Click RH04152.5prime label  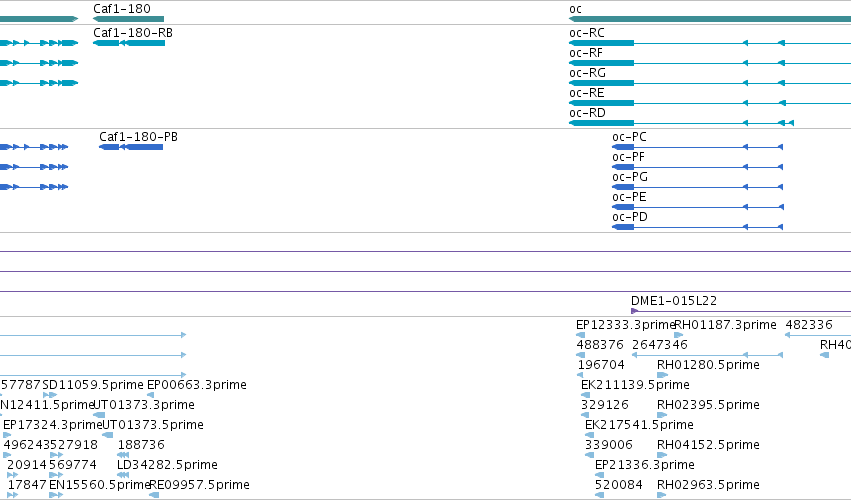pyautogui.click(x=708, y=445)
